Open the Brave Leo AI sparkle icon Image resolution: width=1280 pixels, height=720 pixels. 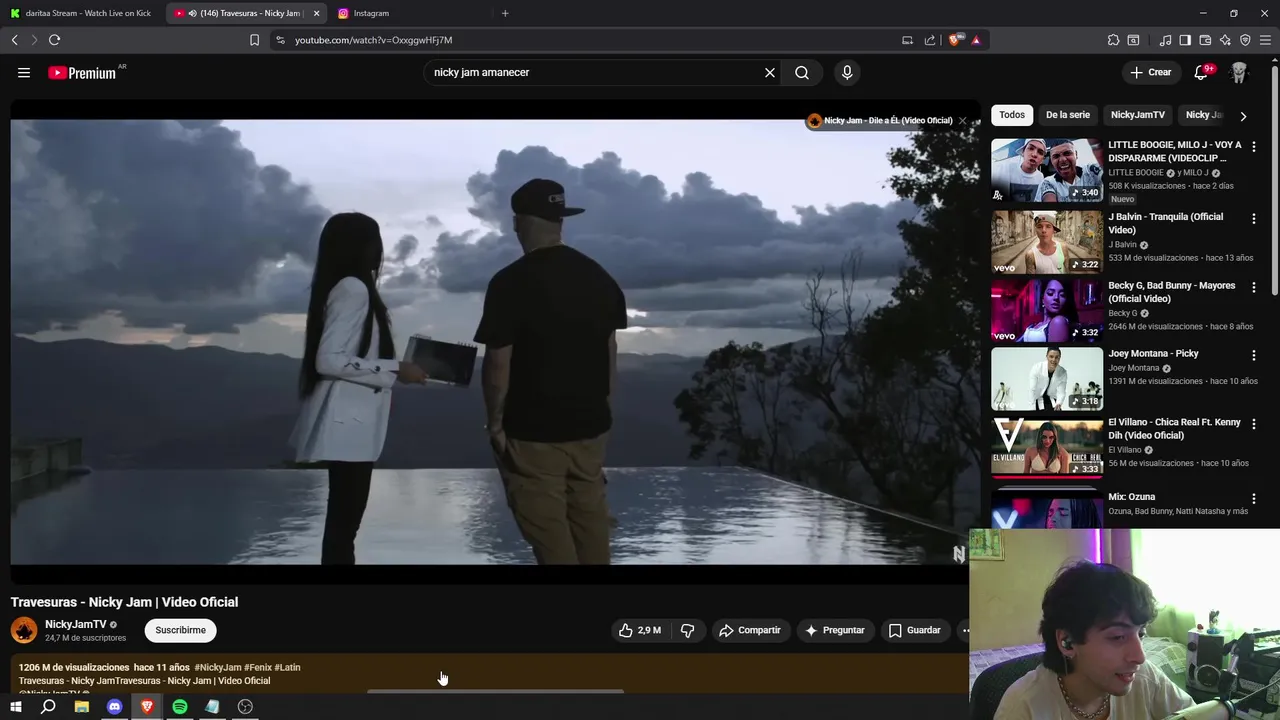(x=1225, y=40)
